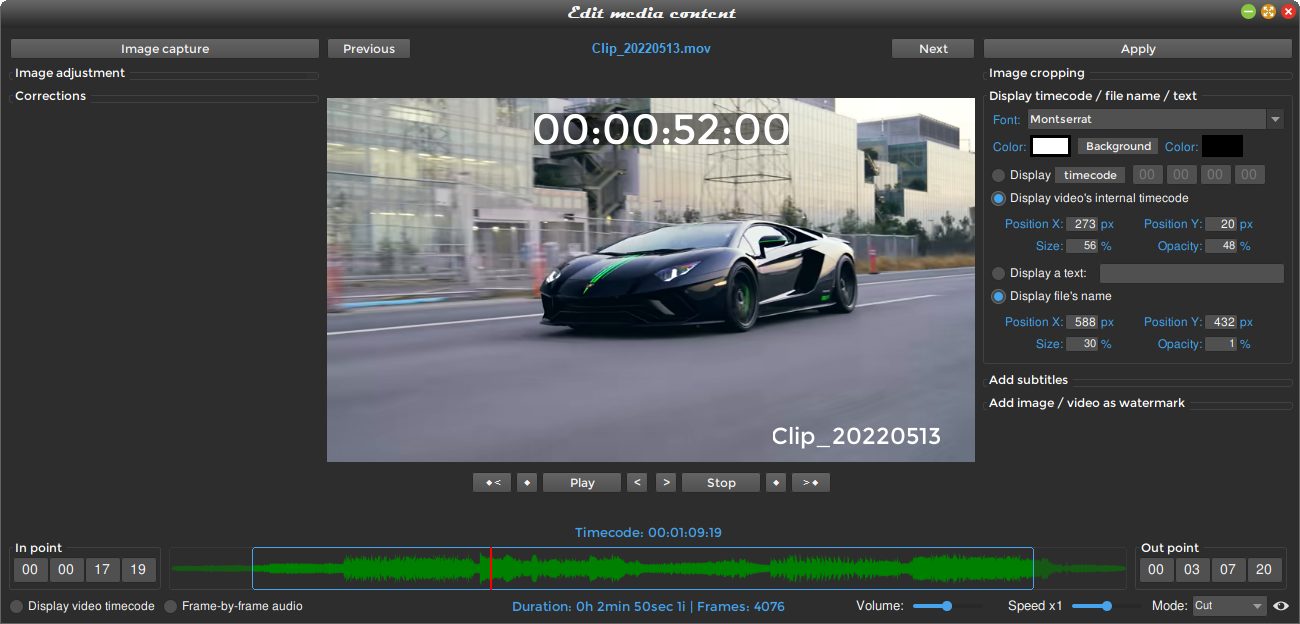Step forward one frame
The width and height of the screenshot is (1300, 624).
click(x=665, y=482)
